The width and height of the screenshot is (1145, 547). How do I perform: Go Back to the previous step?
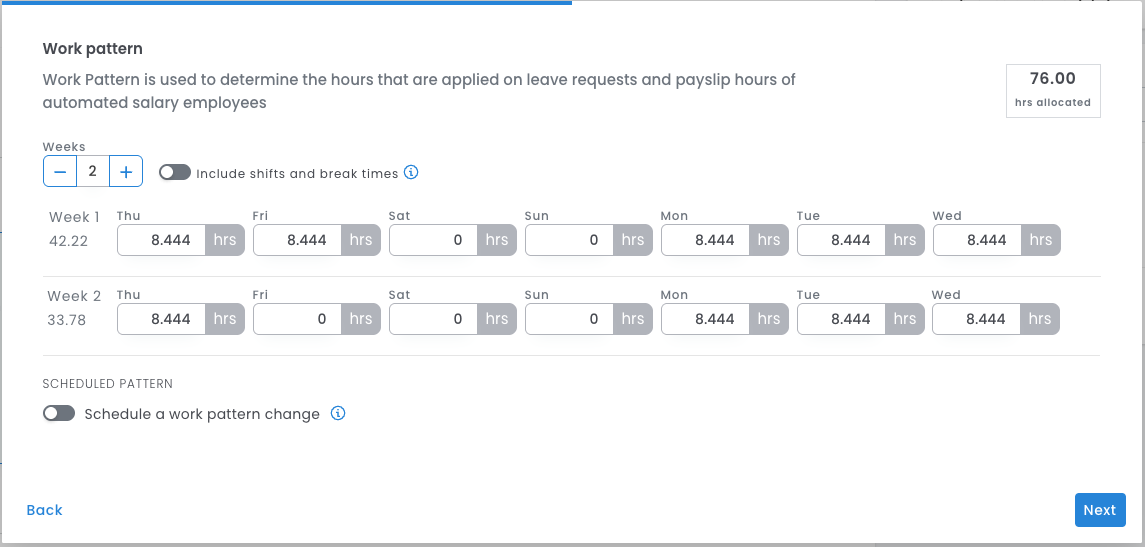[45, 510]
